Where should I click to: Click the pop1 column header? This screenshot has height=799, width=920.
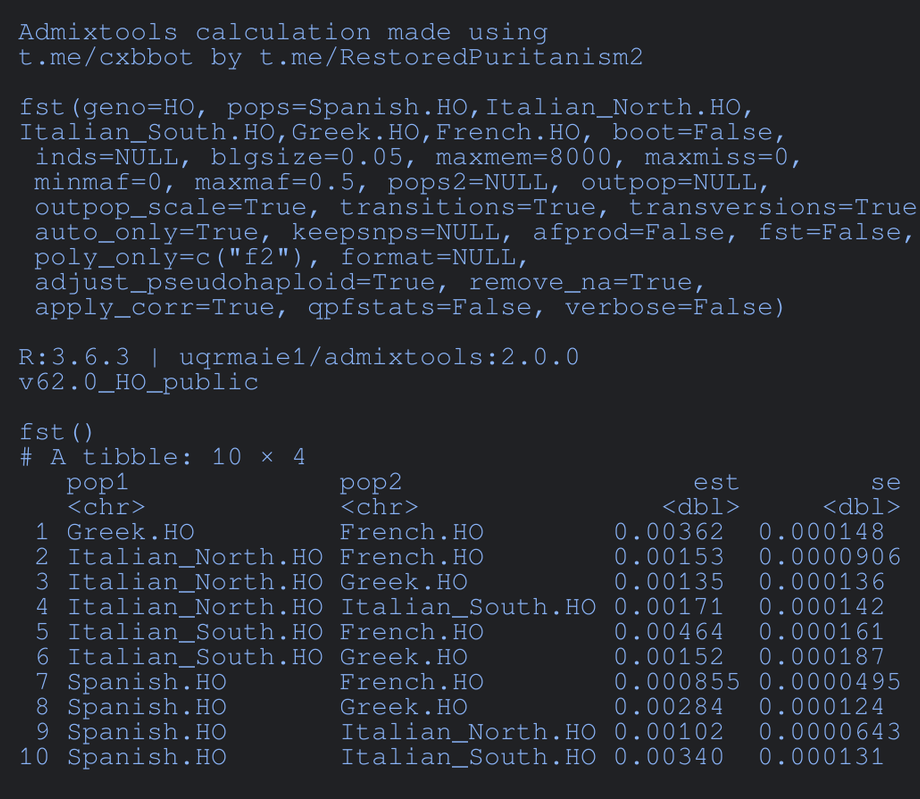tap(98, 483)
